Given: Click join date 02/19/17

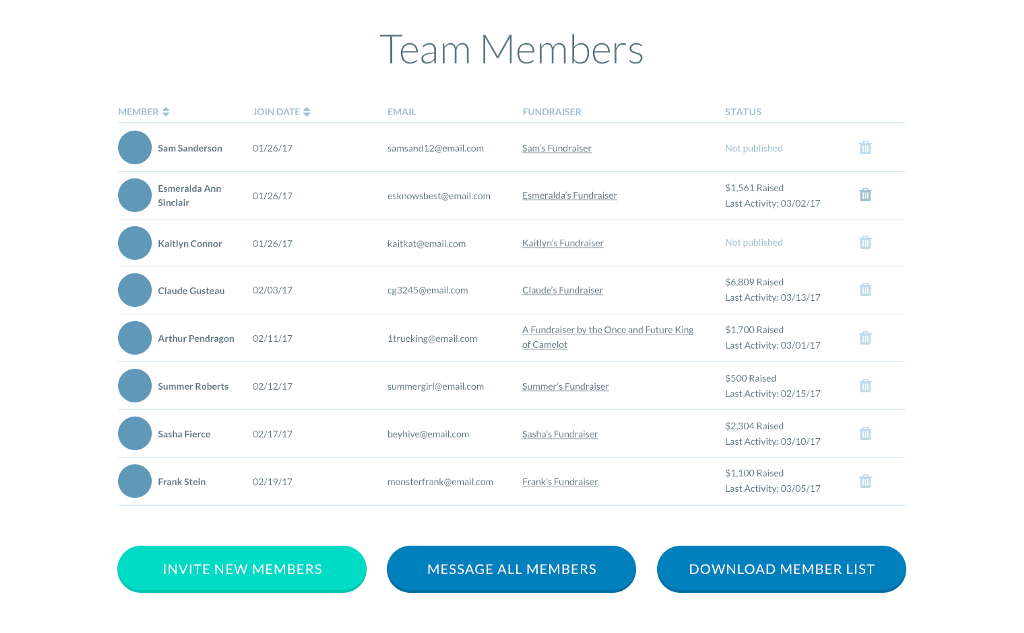Looking at the screenshot, I should pos(272,481).
